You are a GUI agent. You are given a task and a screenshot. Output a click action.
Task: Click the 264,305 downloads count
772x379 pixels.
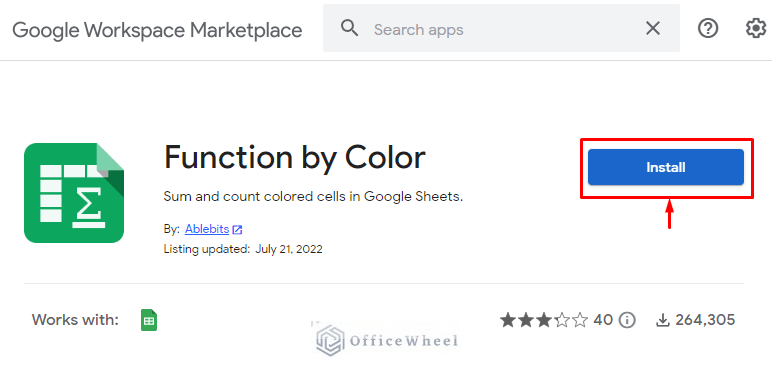[x=705, y=320]
